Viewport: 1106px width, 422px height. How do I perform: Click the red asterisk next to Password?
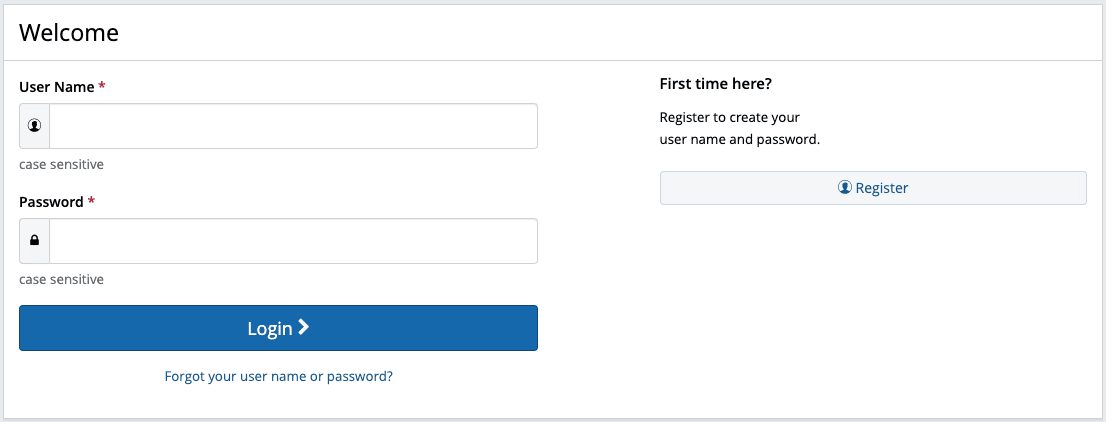coord(92,202)
